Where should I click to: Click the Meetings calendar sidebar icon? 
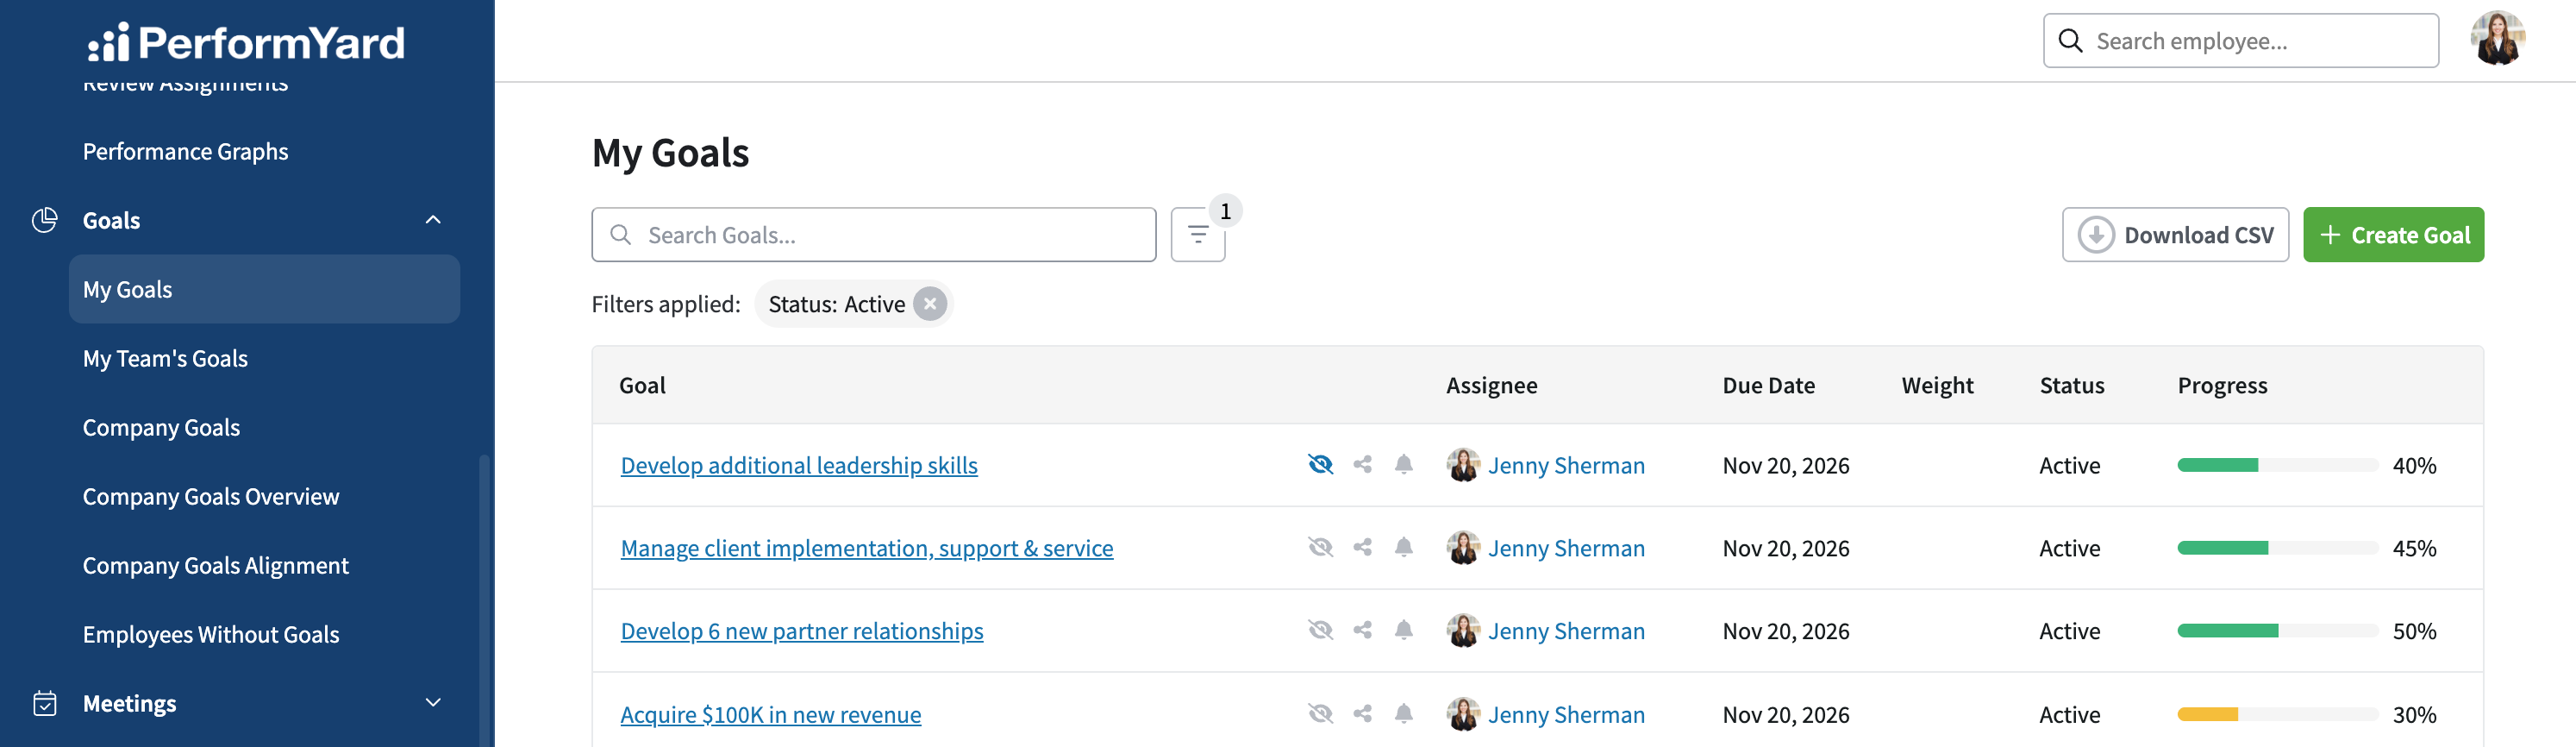pos(45,703)
